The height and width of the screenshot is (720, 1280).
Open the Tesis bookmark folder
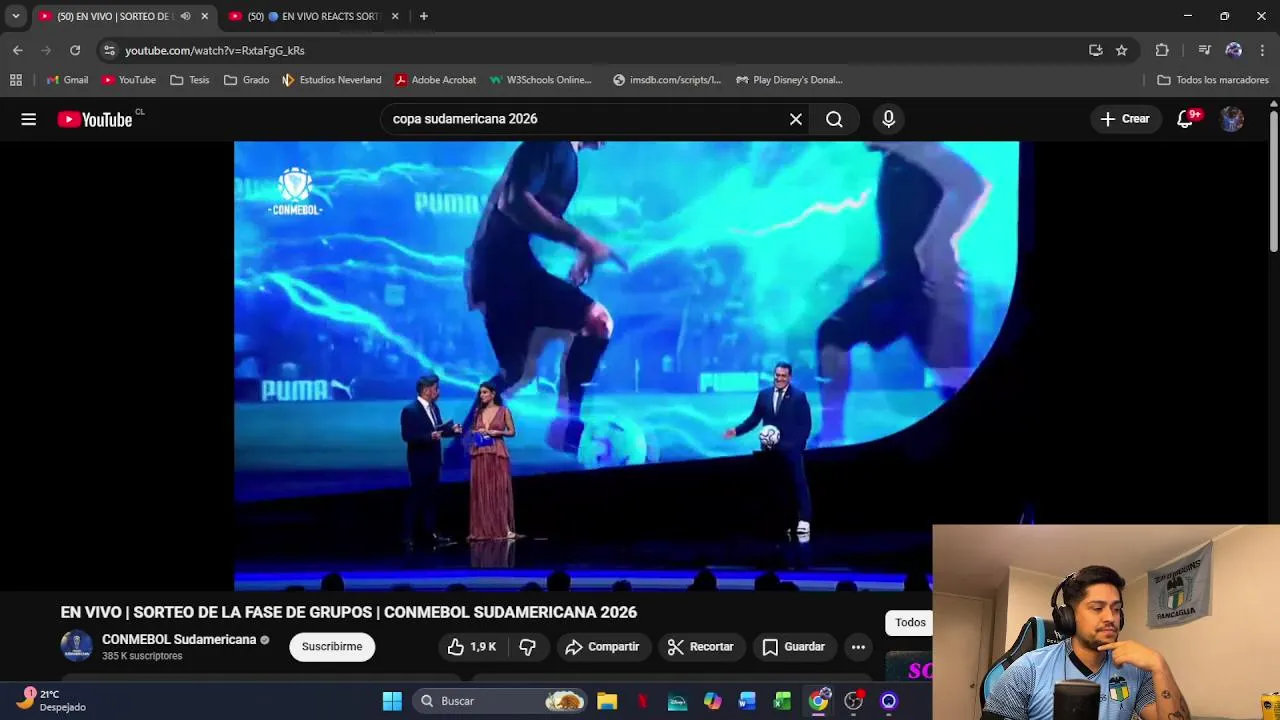point(190,80)
